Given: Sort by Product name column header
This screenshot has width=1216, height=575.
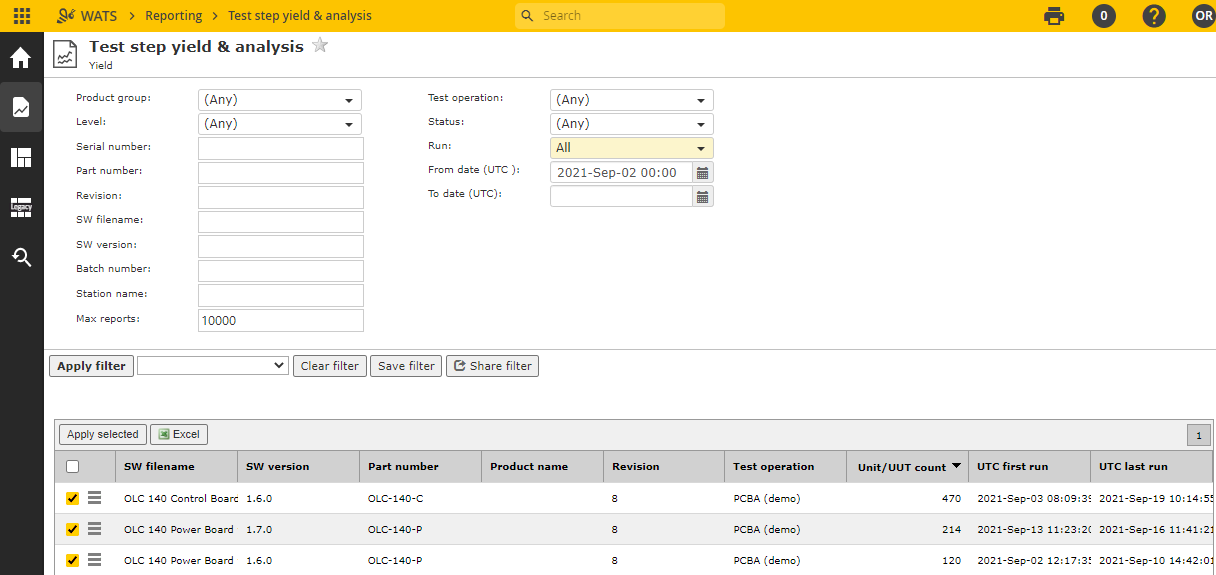Looking at the screenshot, I should (x=542, y=466).
